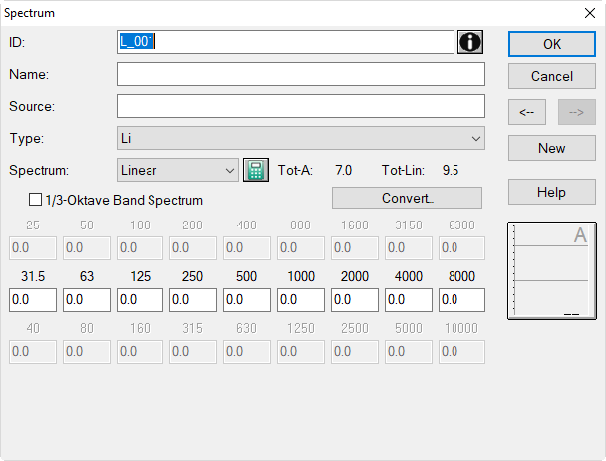
Task: Select the 125 Hz band value field
Action: (x=140, y=299)
